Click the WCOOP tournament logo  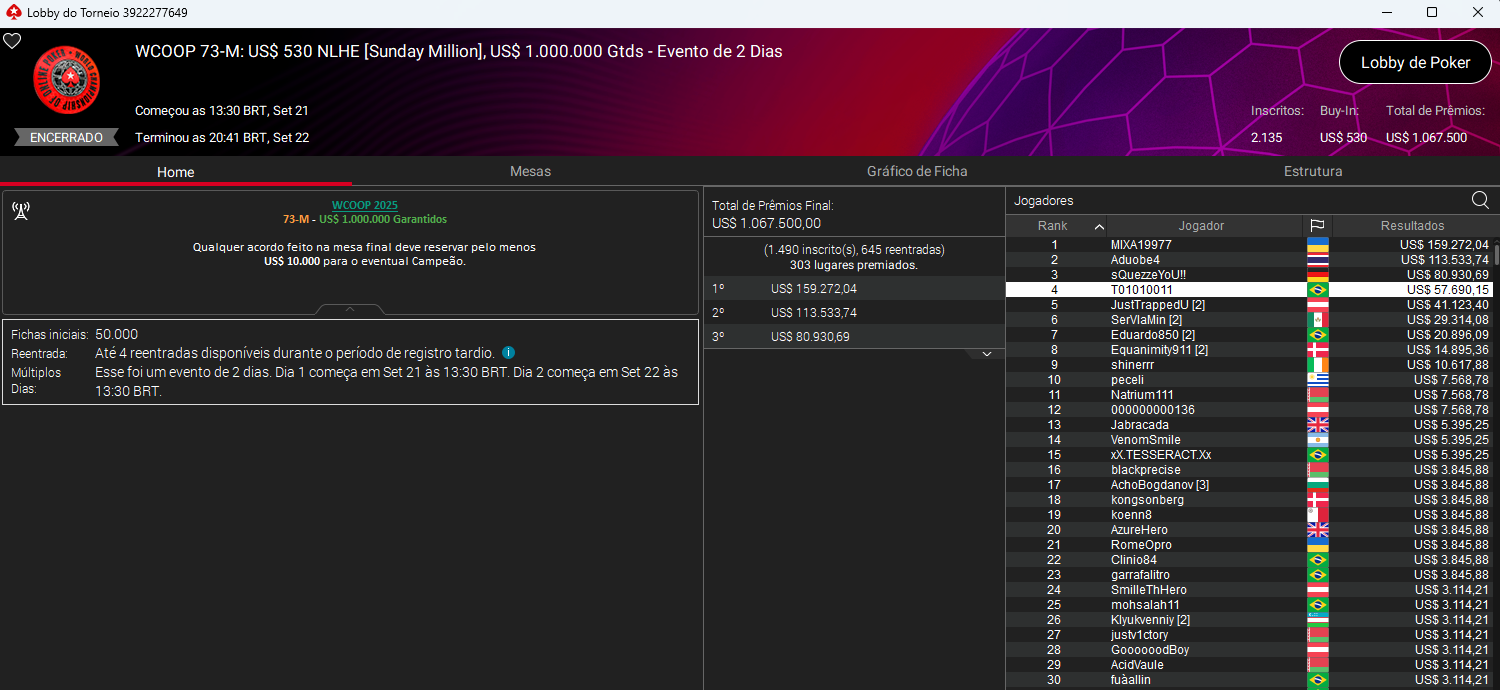coord(67,80)
